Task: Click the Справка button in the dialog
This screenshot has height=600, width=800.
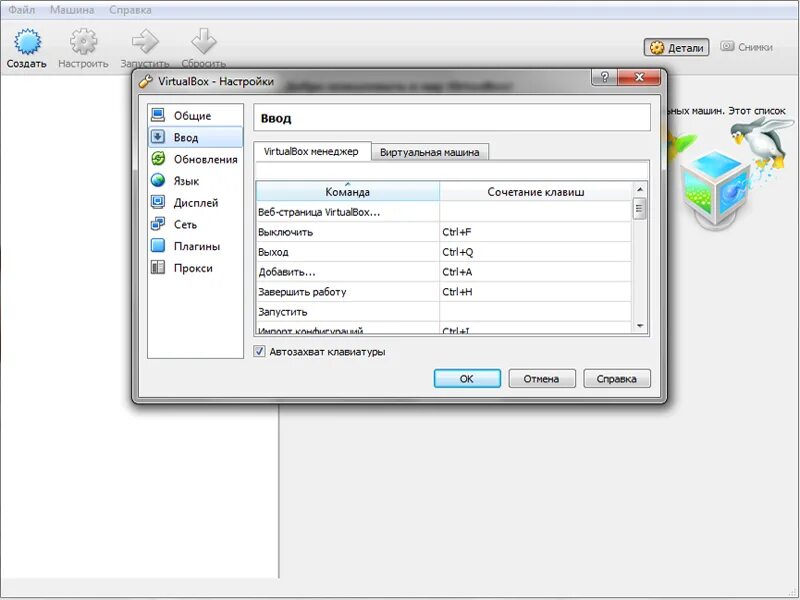Action: click(616, 379)
